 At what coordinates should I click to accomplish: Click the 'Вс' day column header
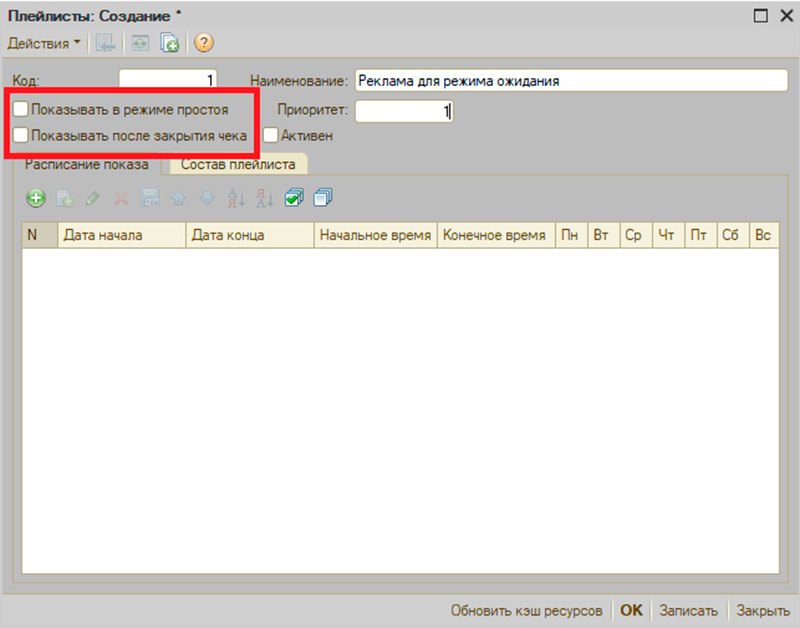(x=764, y=235)
